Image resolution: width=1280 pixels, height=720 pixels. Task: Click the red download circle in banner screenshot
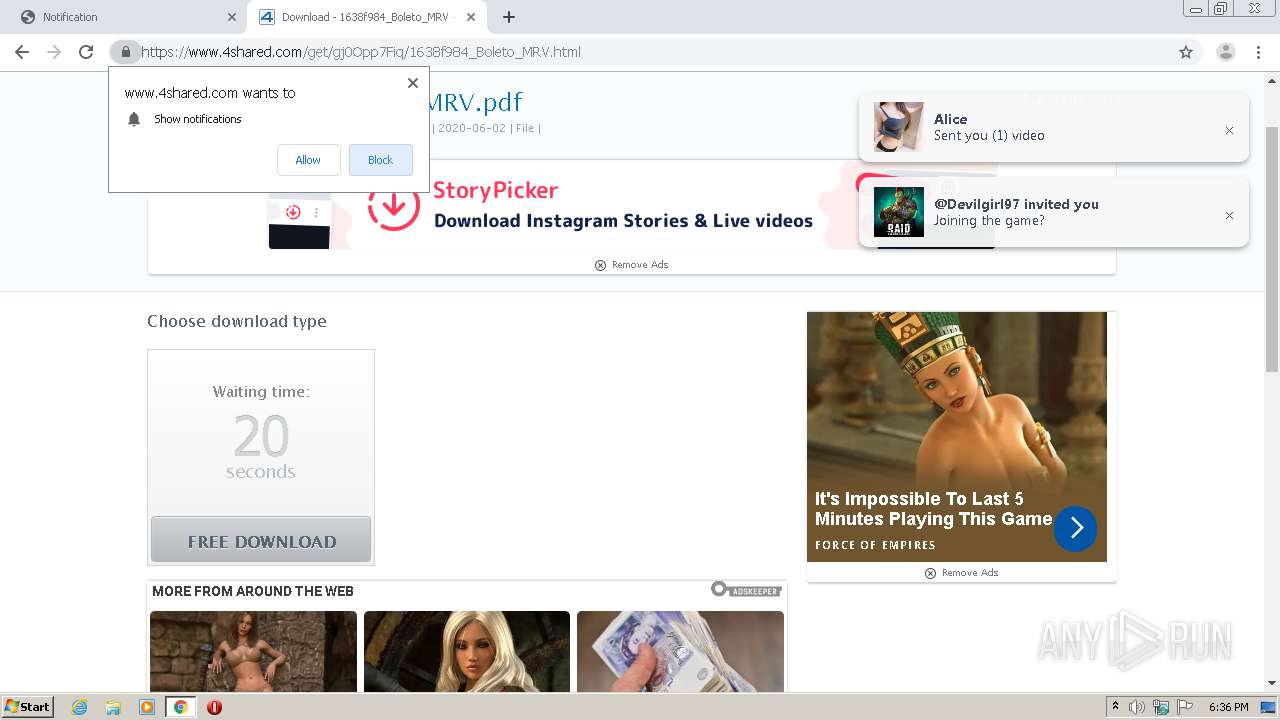(293, 212)
